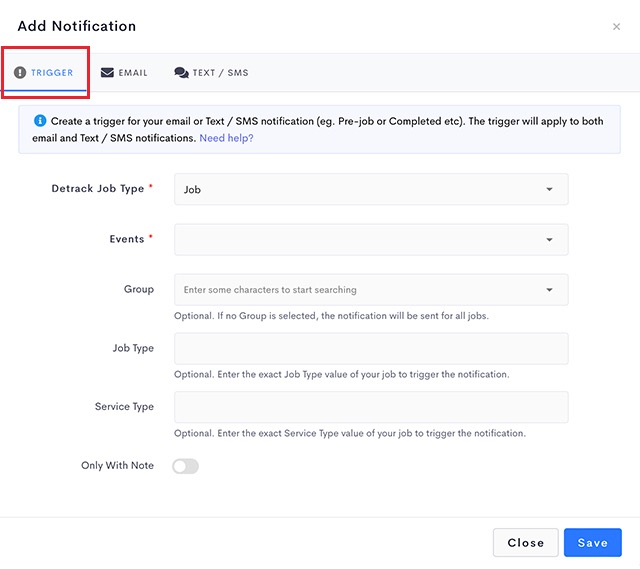Close the Add Notification dialog with X
The height and width of the screenshot is (569, 640).
[616, 27]
